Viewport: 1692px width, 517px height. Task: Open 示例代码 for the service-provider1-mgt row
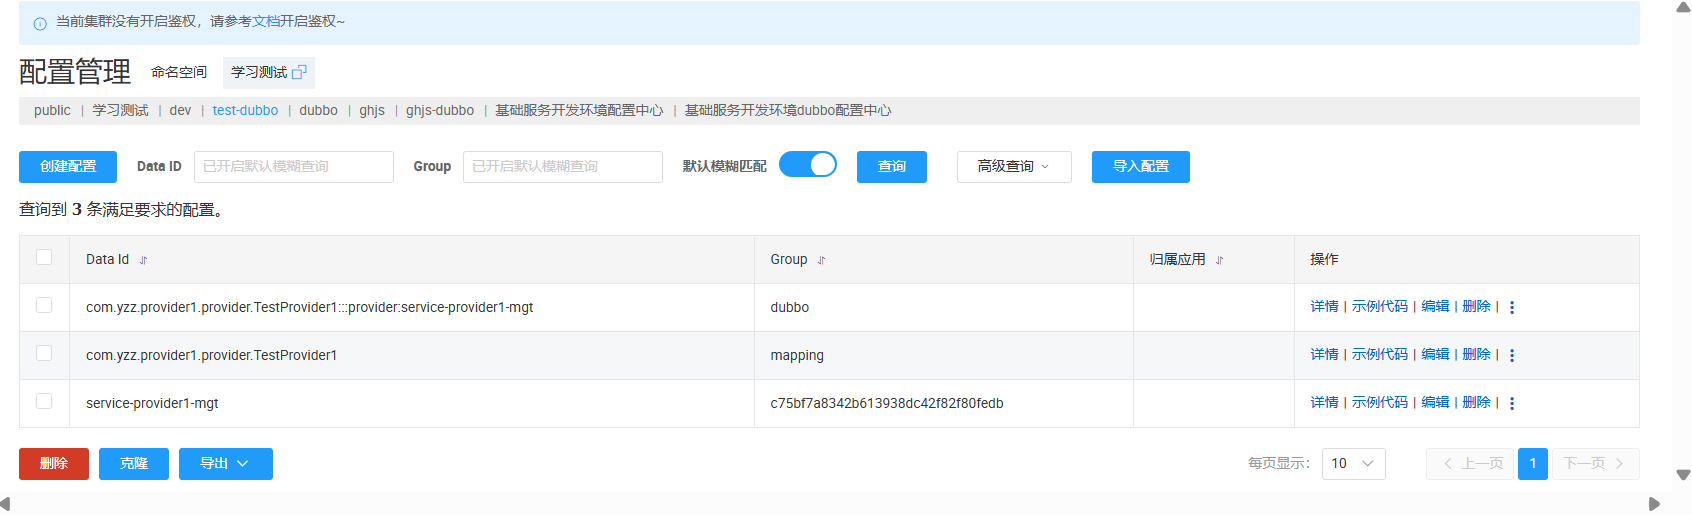coord(1380,403)
